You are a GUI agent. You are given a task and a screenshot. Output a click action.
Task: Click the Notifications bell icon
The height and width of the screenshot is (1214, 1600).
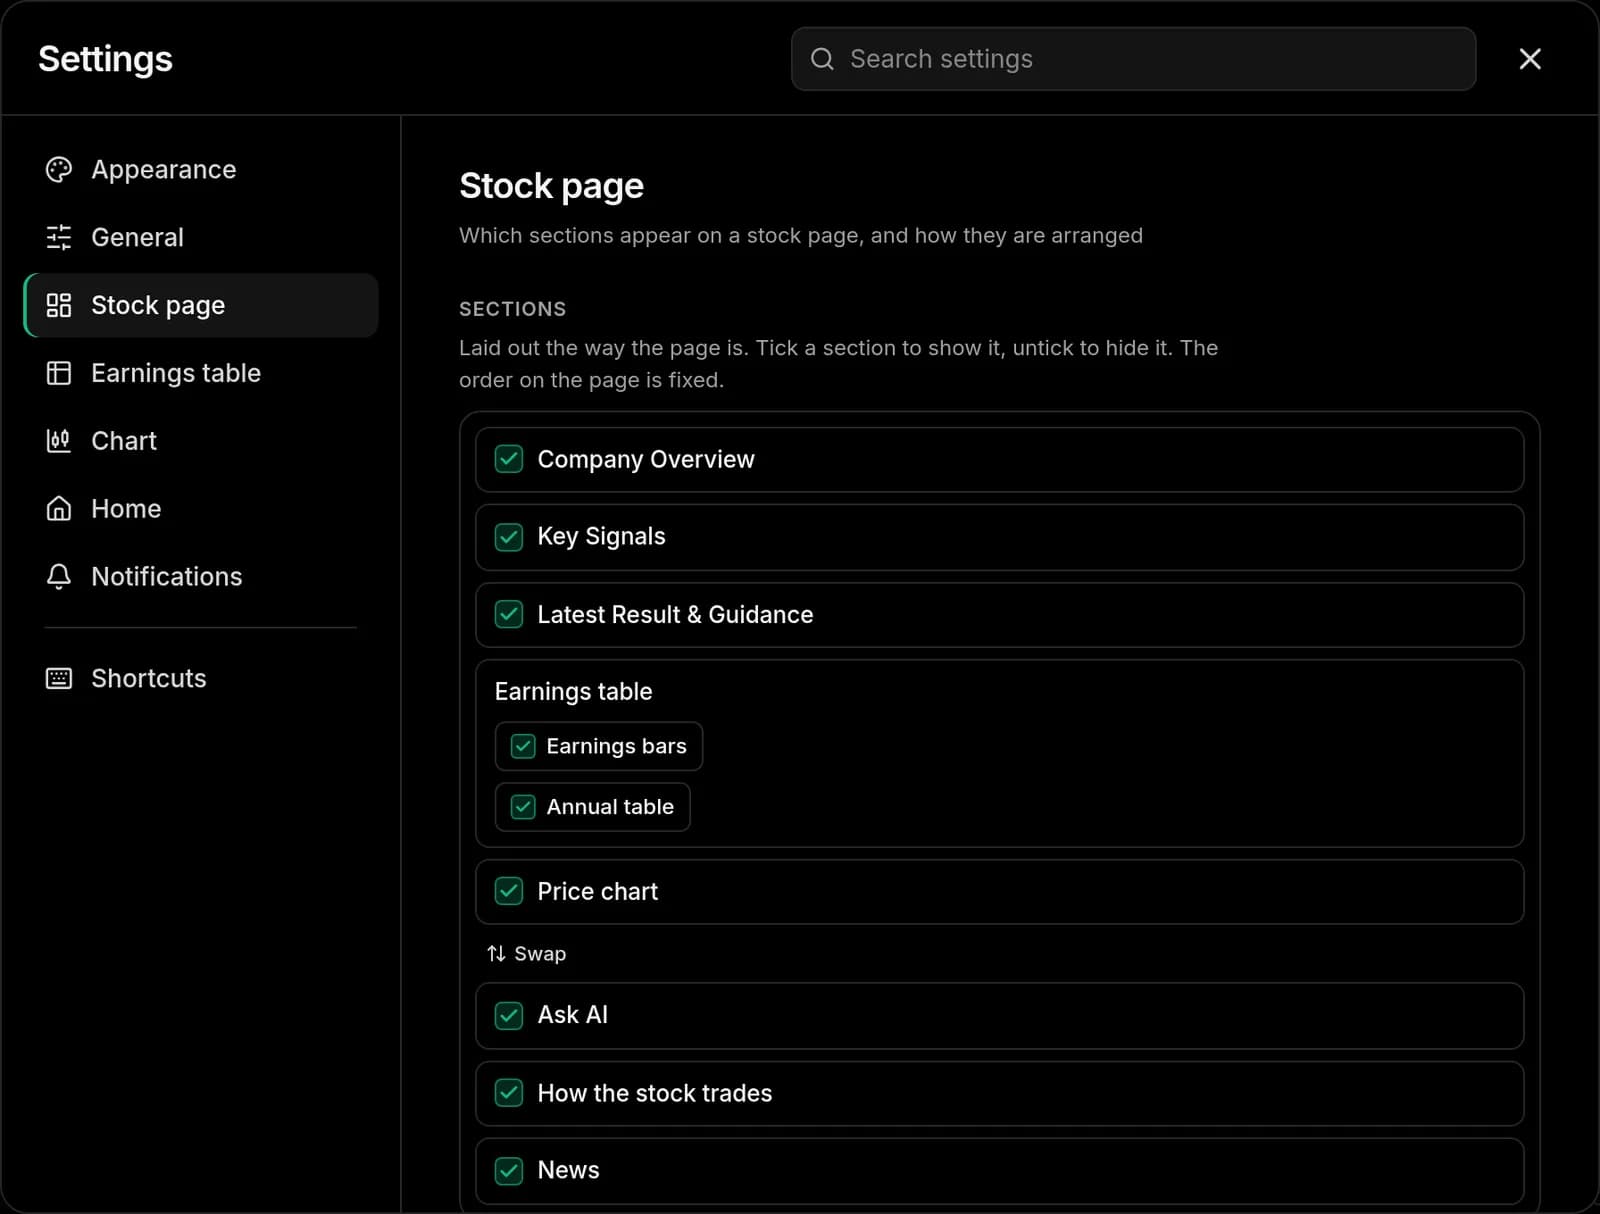[59, 577]
